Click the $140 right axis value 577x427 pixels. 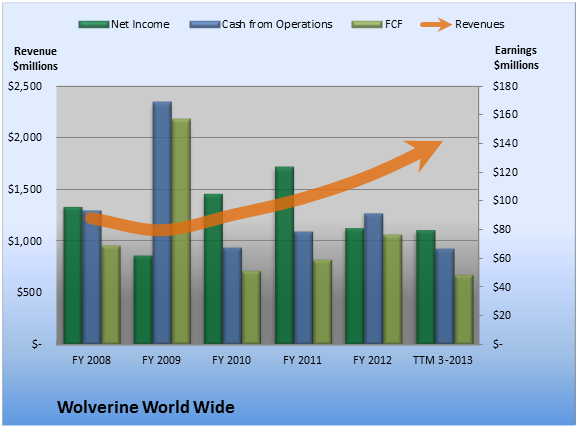click(505, 143)
